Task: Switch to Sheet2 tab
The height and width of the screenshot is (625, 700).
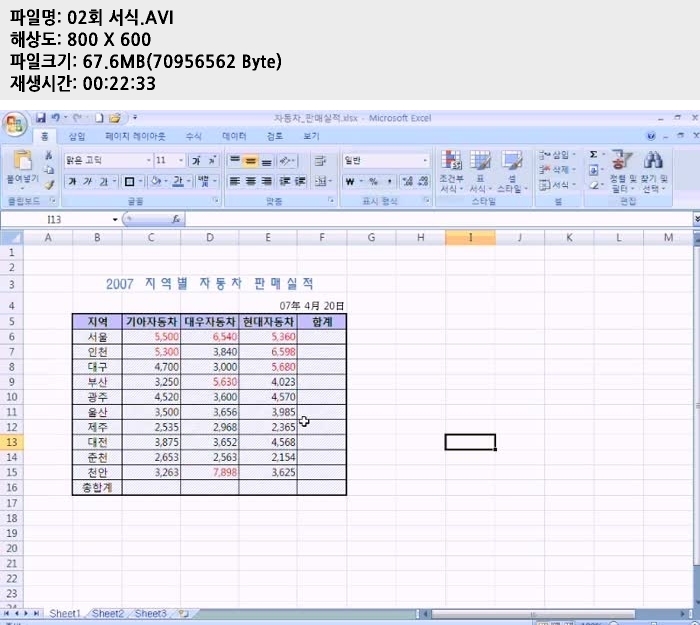Action: (108, 613)
